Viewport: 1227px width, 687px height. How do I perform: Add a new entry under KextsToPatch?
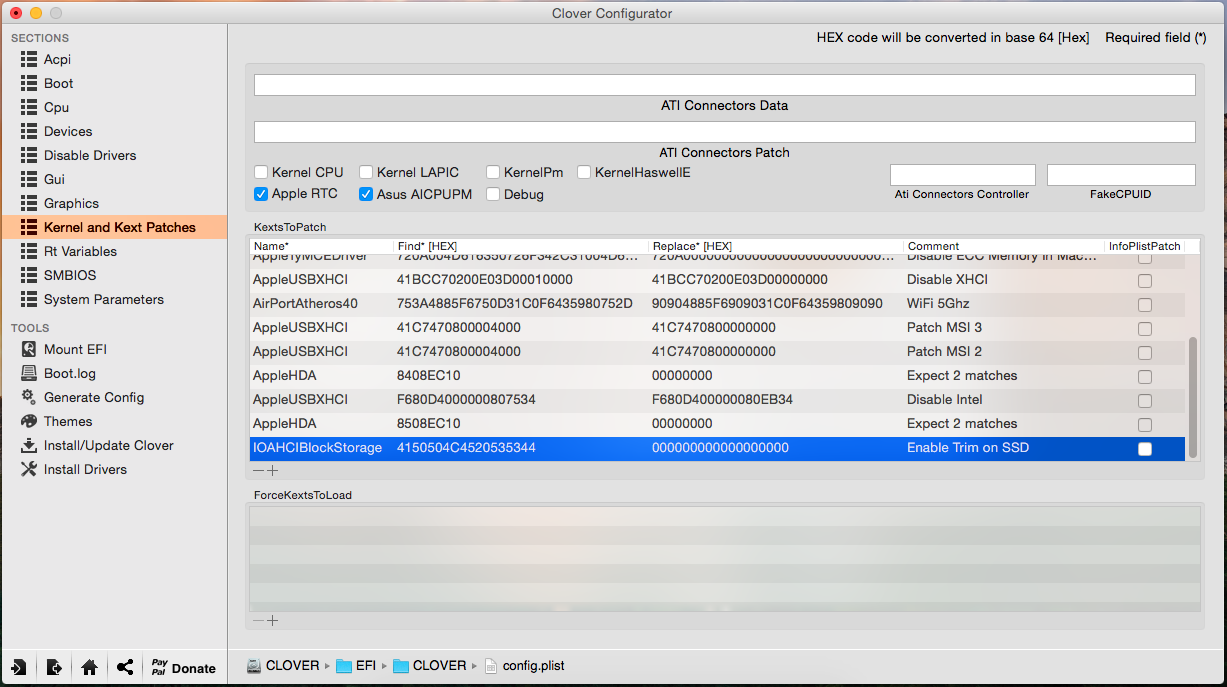[x=272, y=470]
